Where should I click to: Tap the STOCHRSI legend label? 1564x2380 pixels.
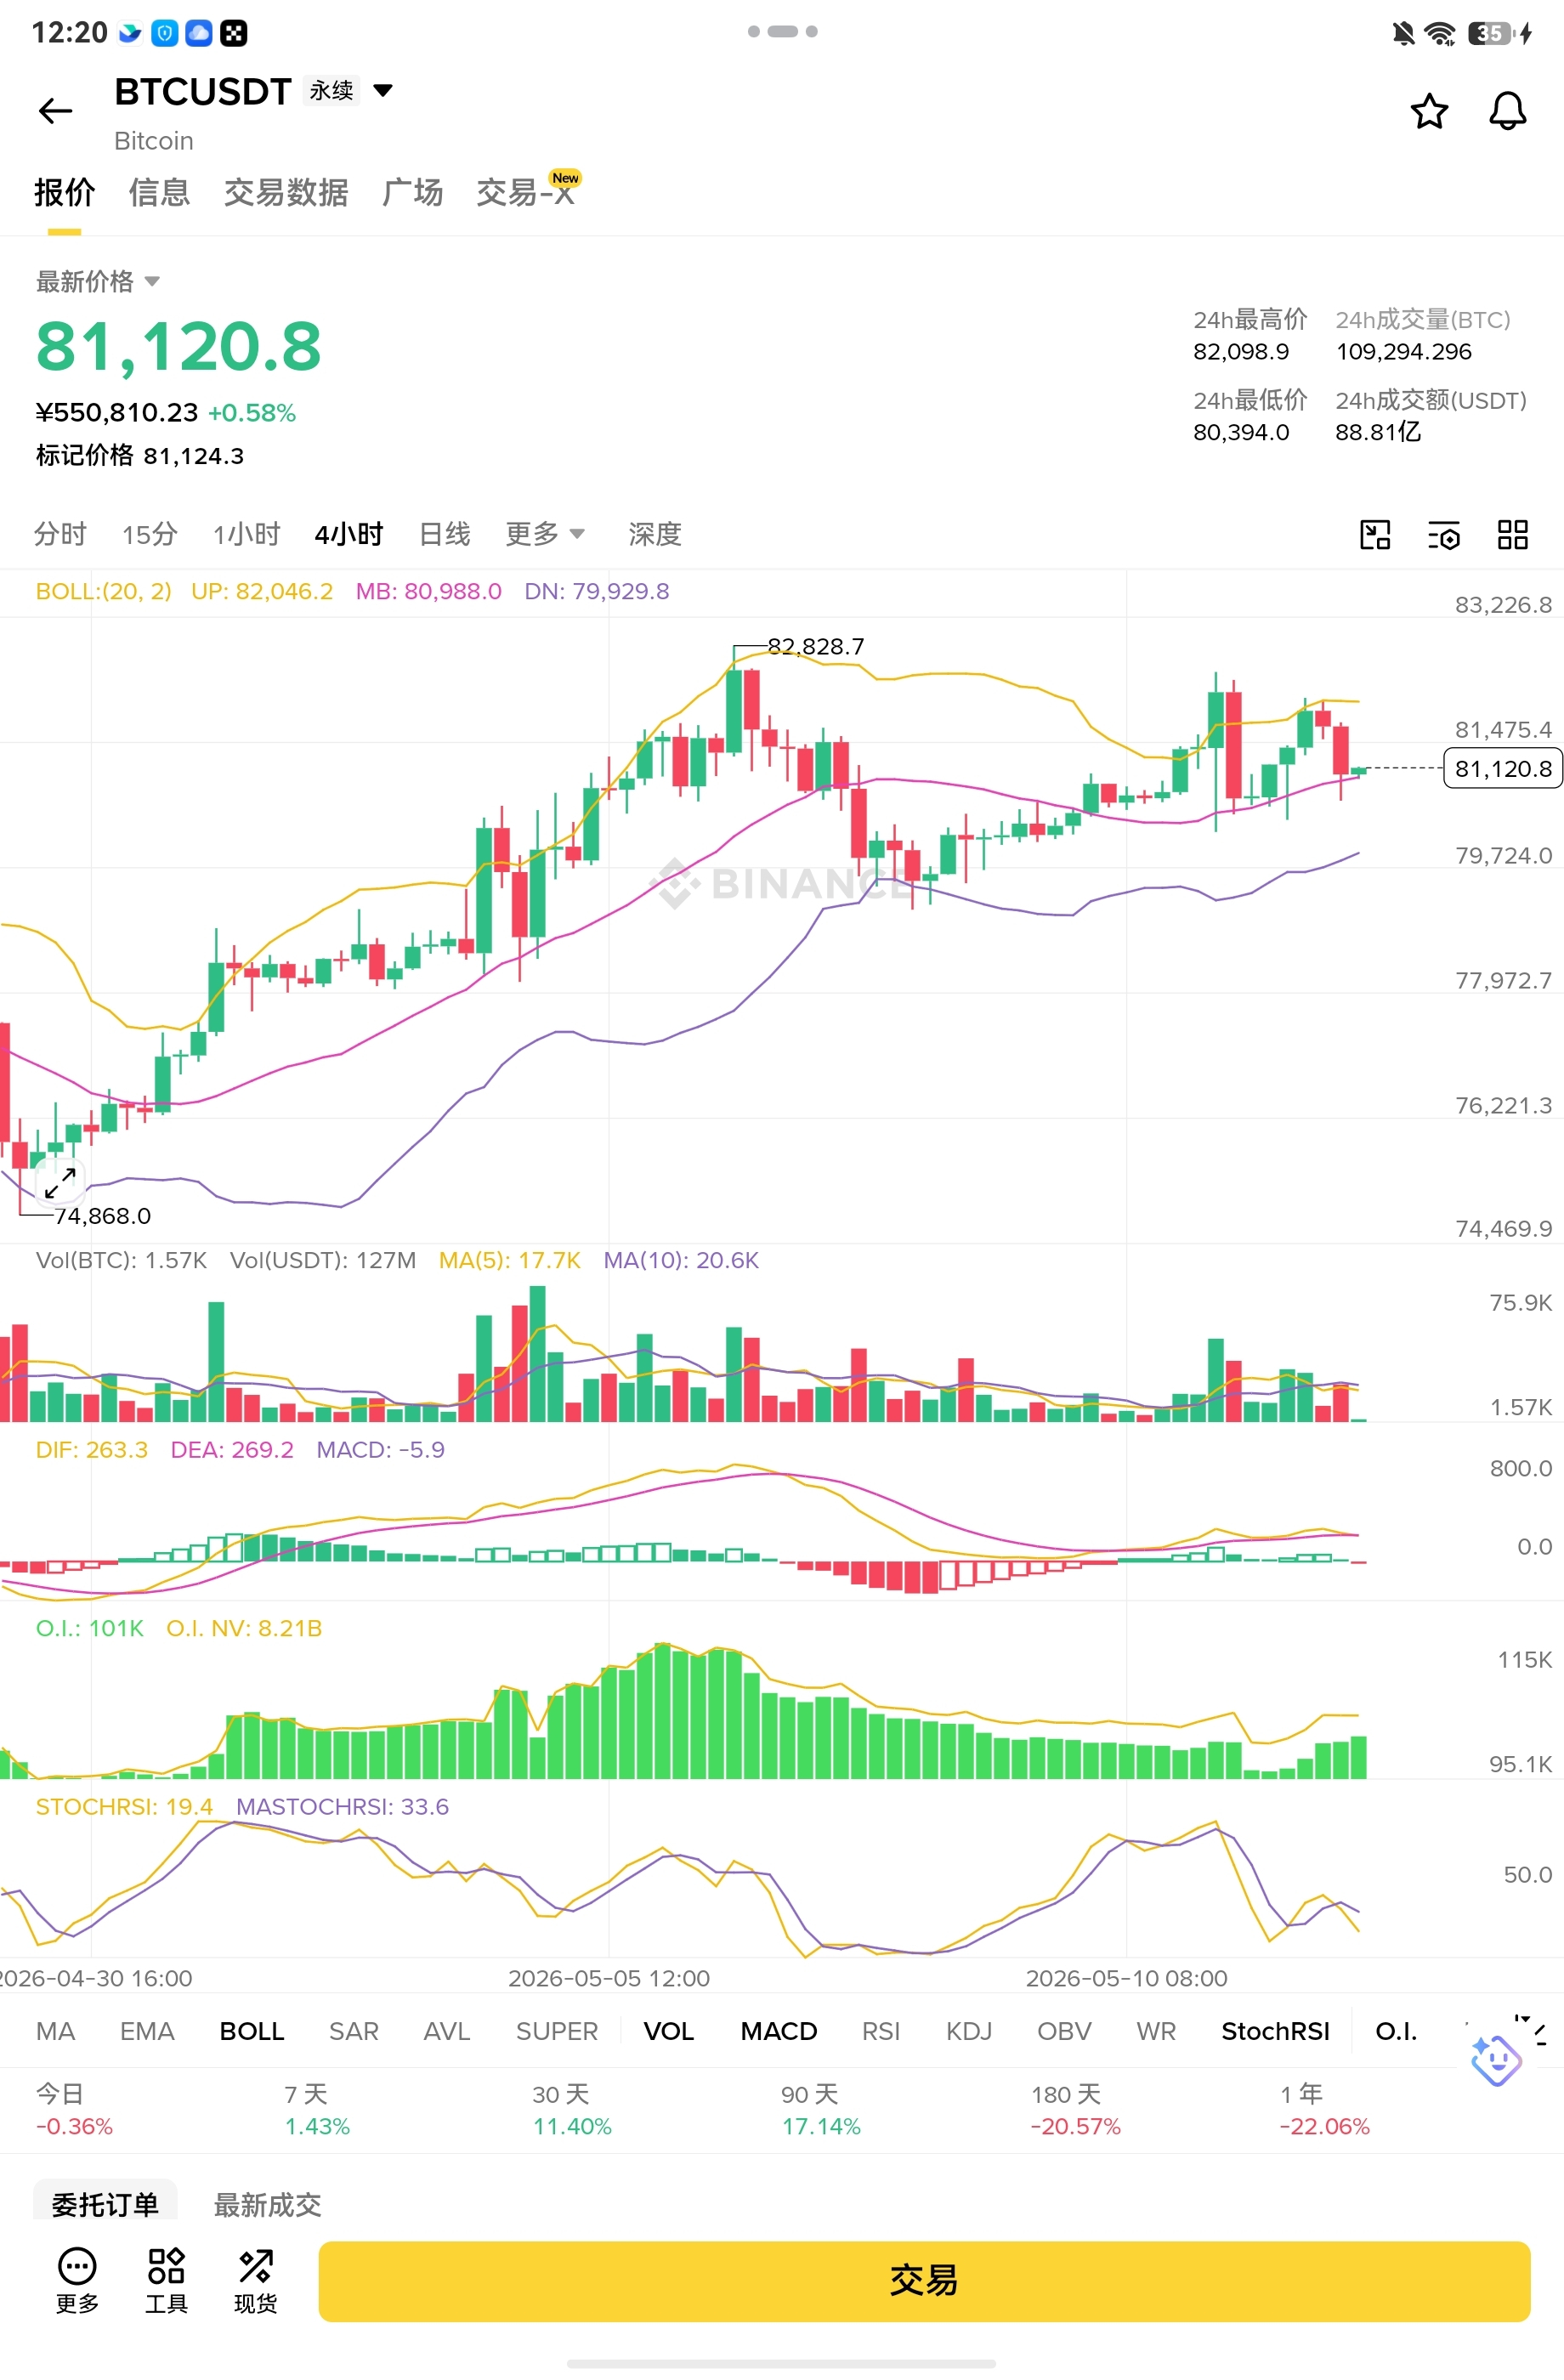[124, 1807]
